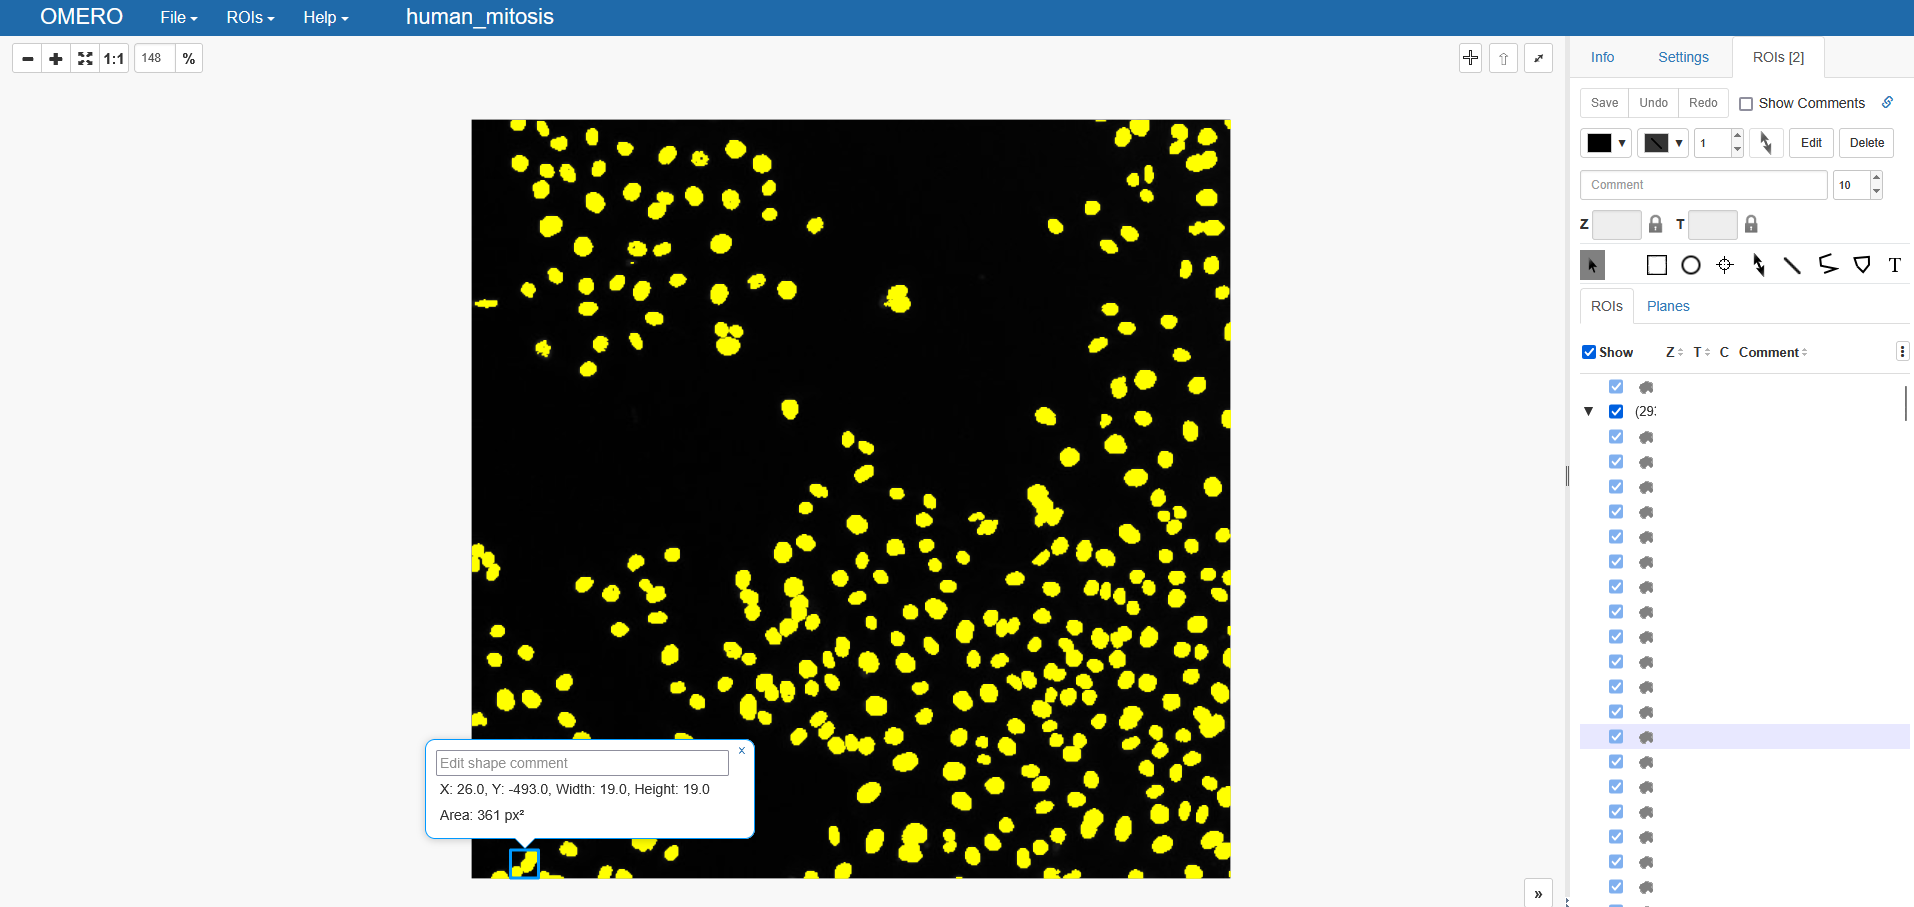Select the ellipse shape drawing tool
1914x907 pixels.
(x=1690, y=265)
